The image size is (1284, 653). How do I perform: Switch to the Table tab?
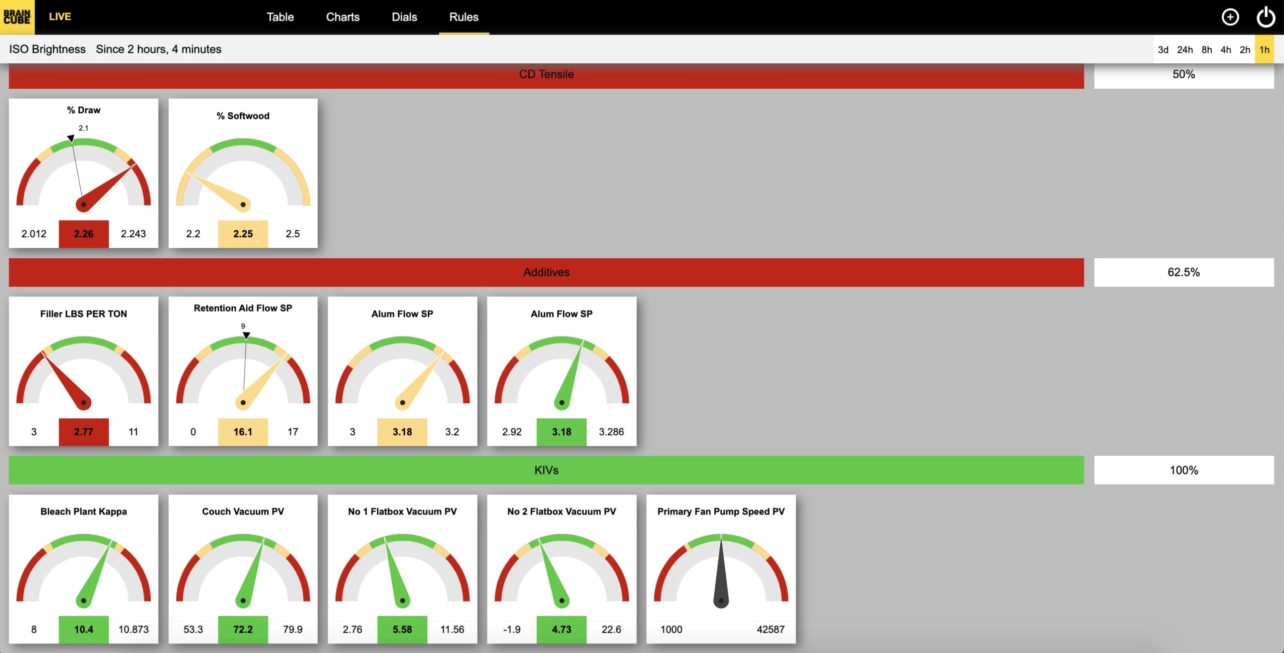[280, 17]
